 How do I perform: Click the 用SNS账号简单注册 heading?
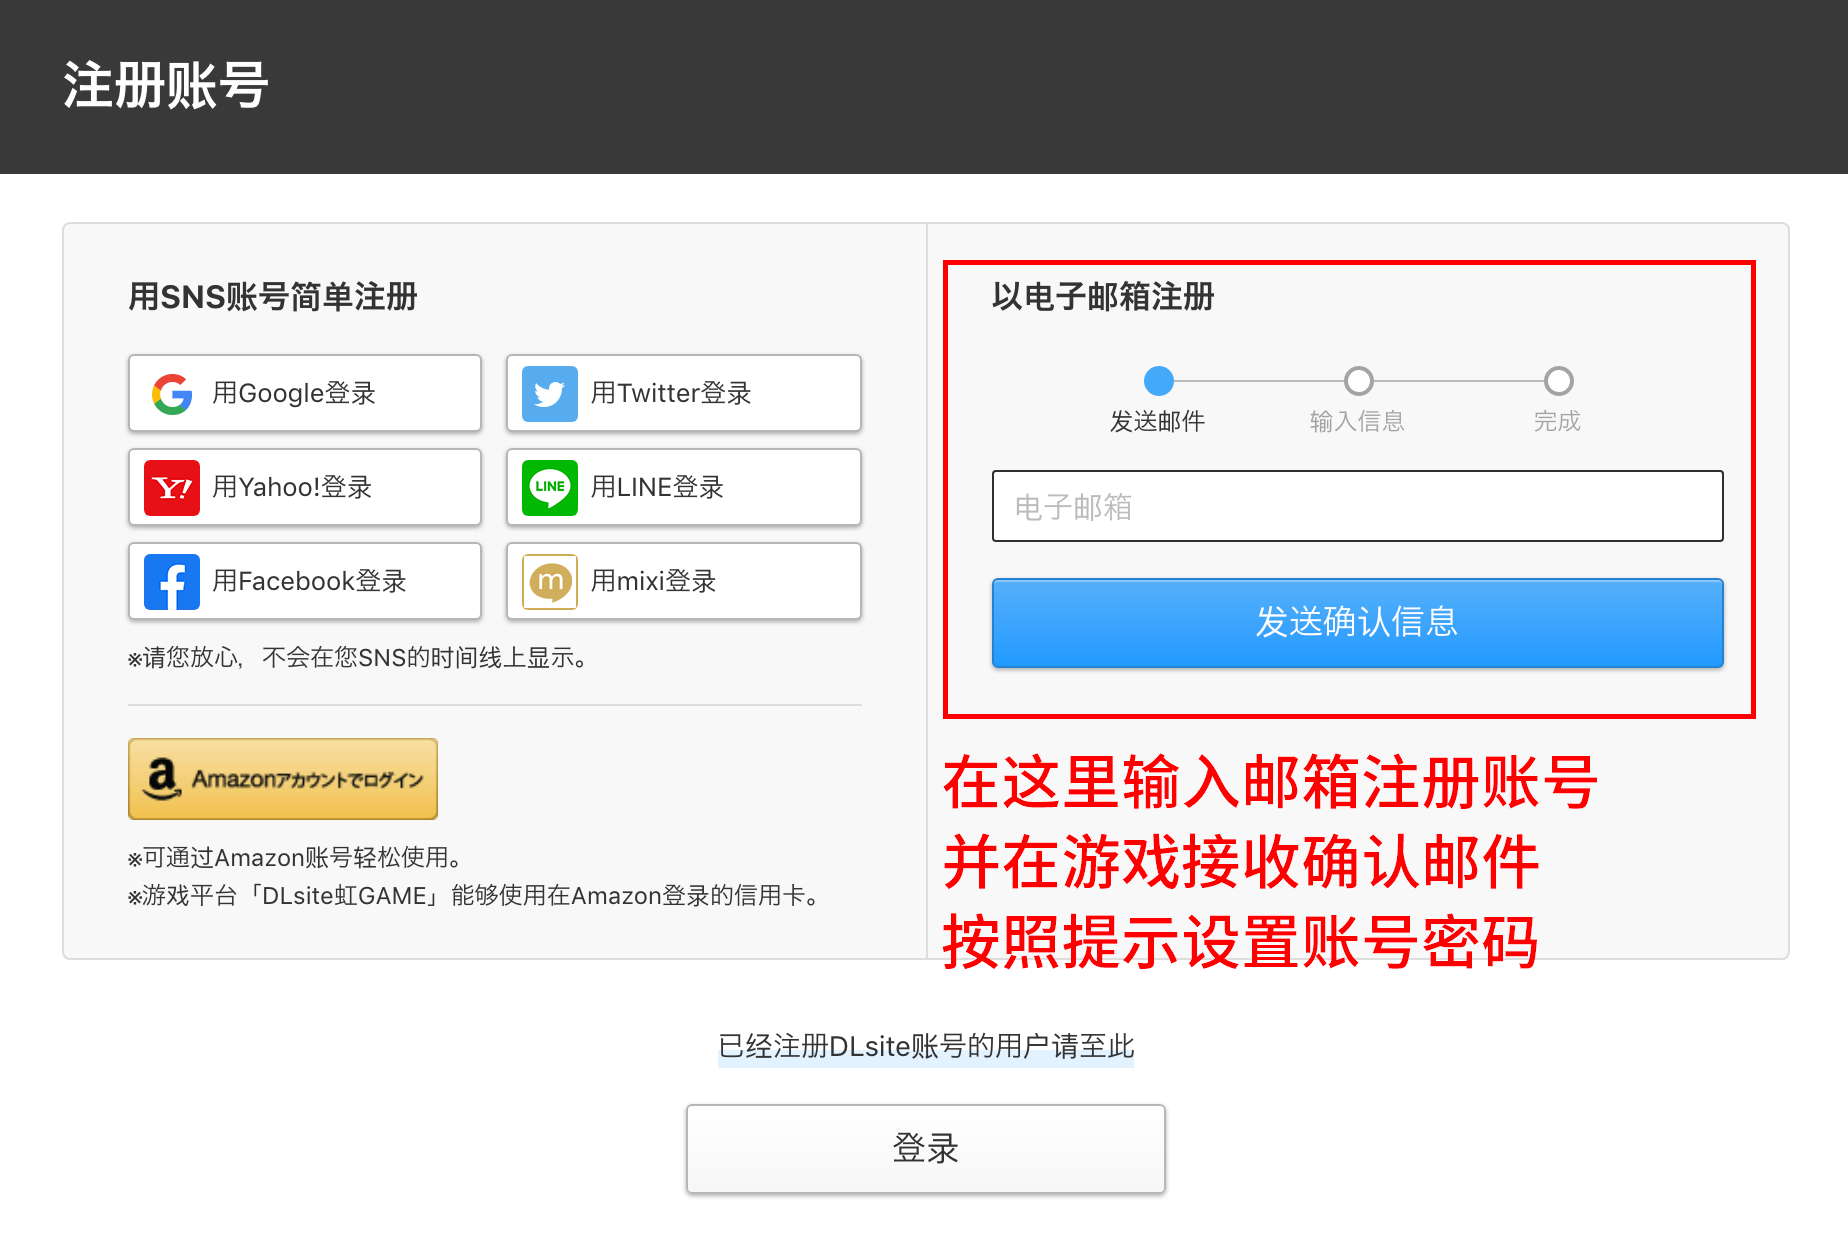[x=273, y=297]
